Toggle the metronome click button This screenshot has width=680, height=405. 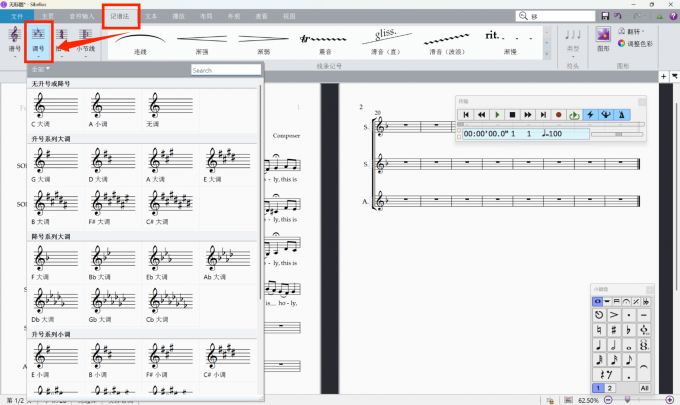coord(622,114)
